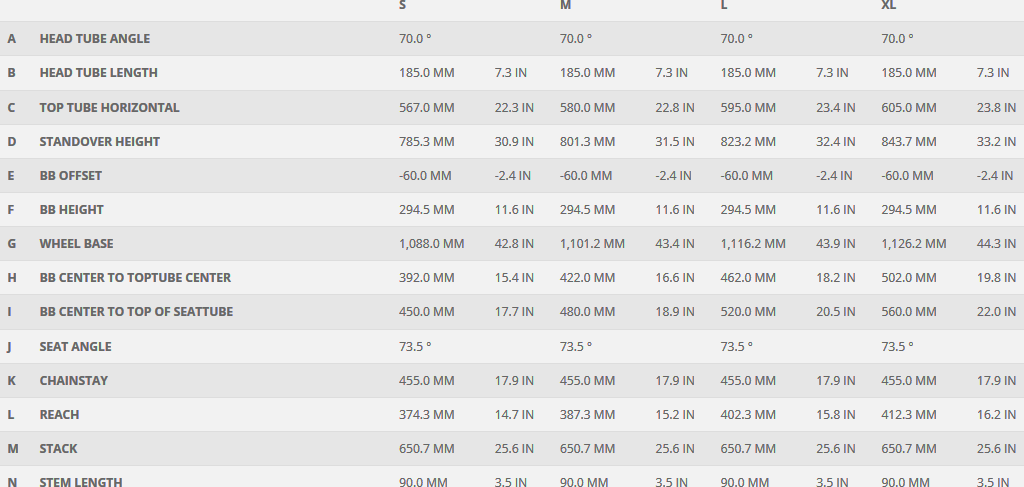Click the 520.0 MM seattube value

coord(748,312)
